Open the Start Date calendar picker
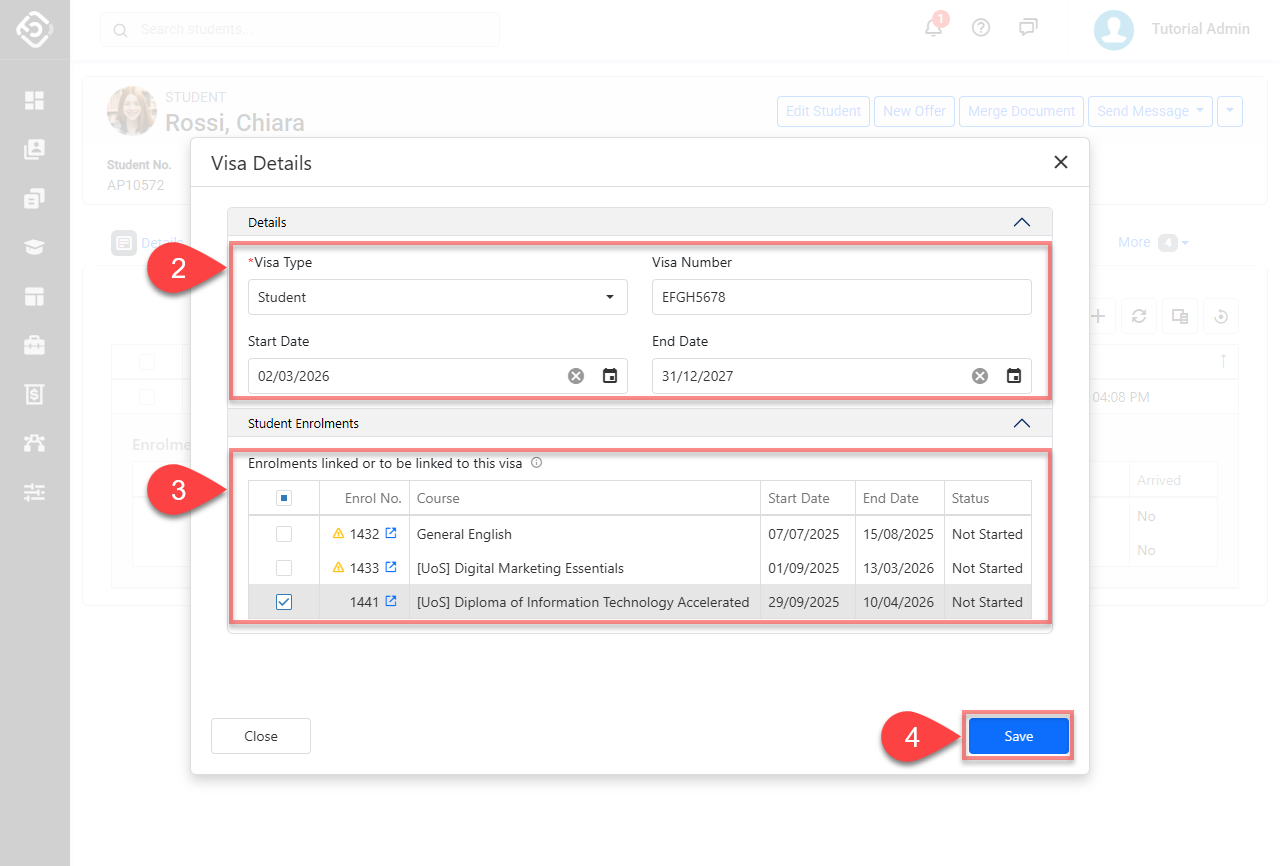The width and height of the screenshot is (1280, 866). pyautogui.click(x=610, y=376)
